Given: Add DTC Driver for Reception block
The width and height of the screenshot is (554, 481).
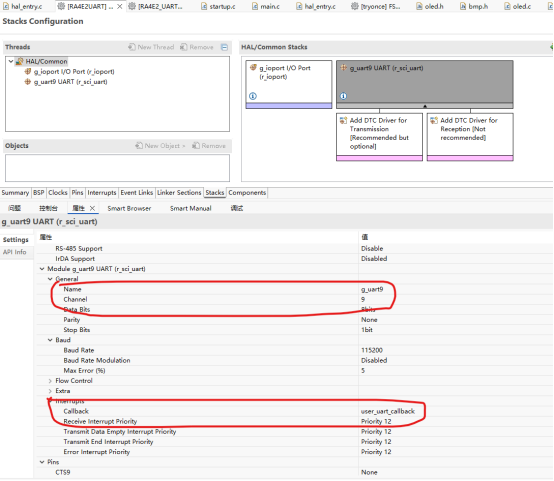Looking at the screenshot, I should tap(470, 137).
